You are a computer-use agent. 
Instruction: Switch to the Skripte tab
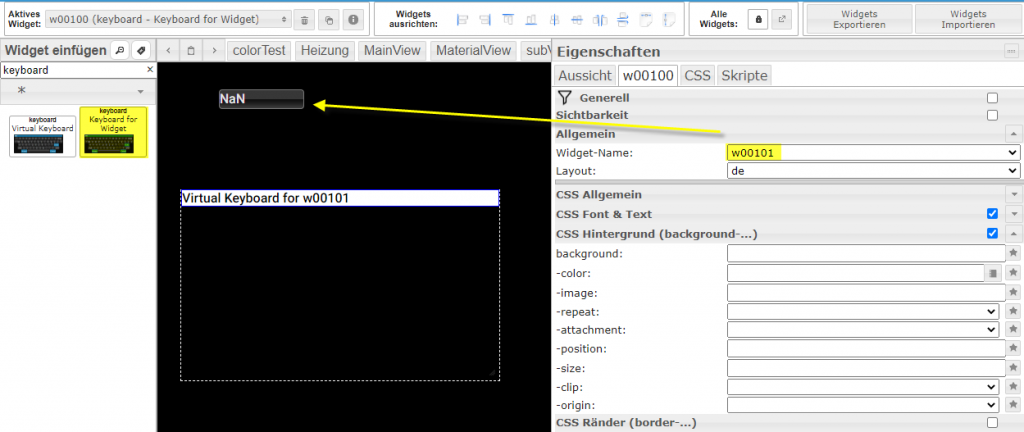tap(744, 75)
